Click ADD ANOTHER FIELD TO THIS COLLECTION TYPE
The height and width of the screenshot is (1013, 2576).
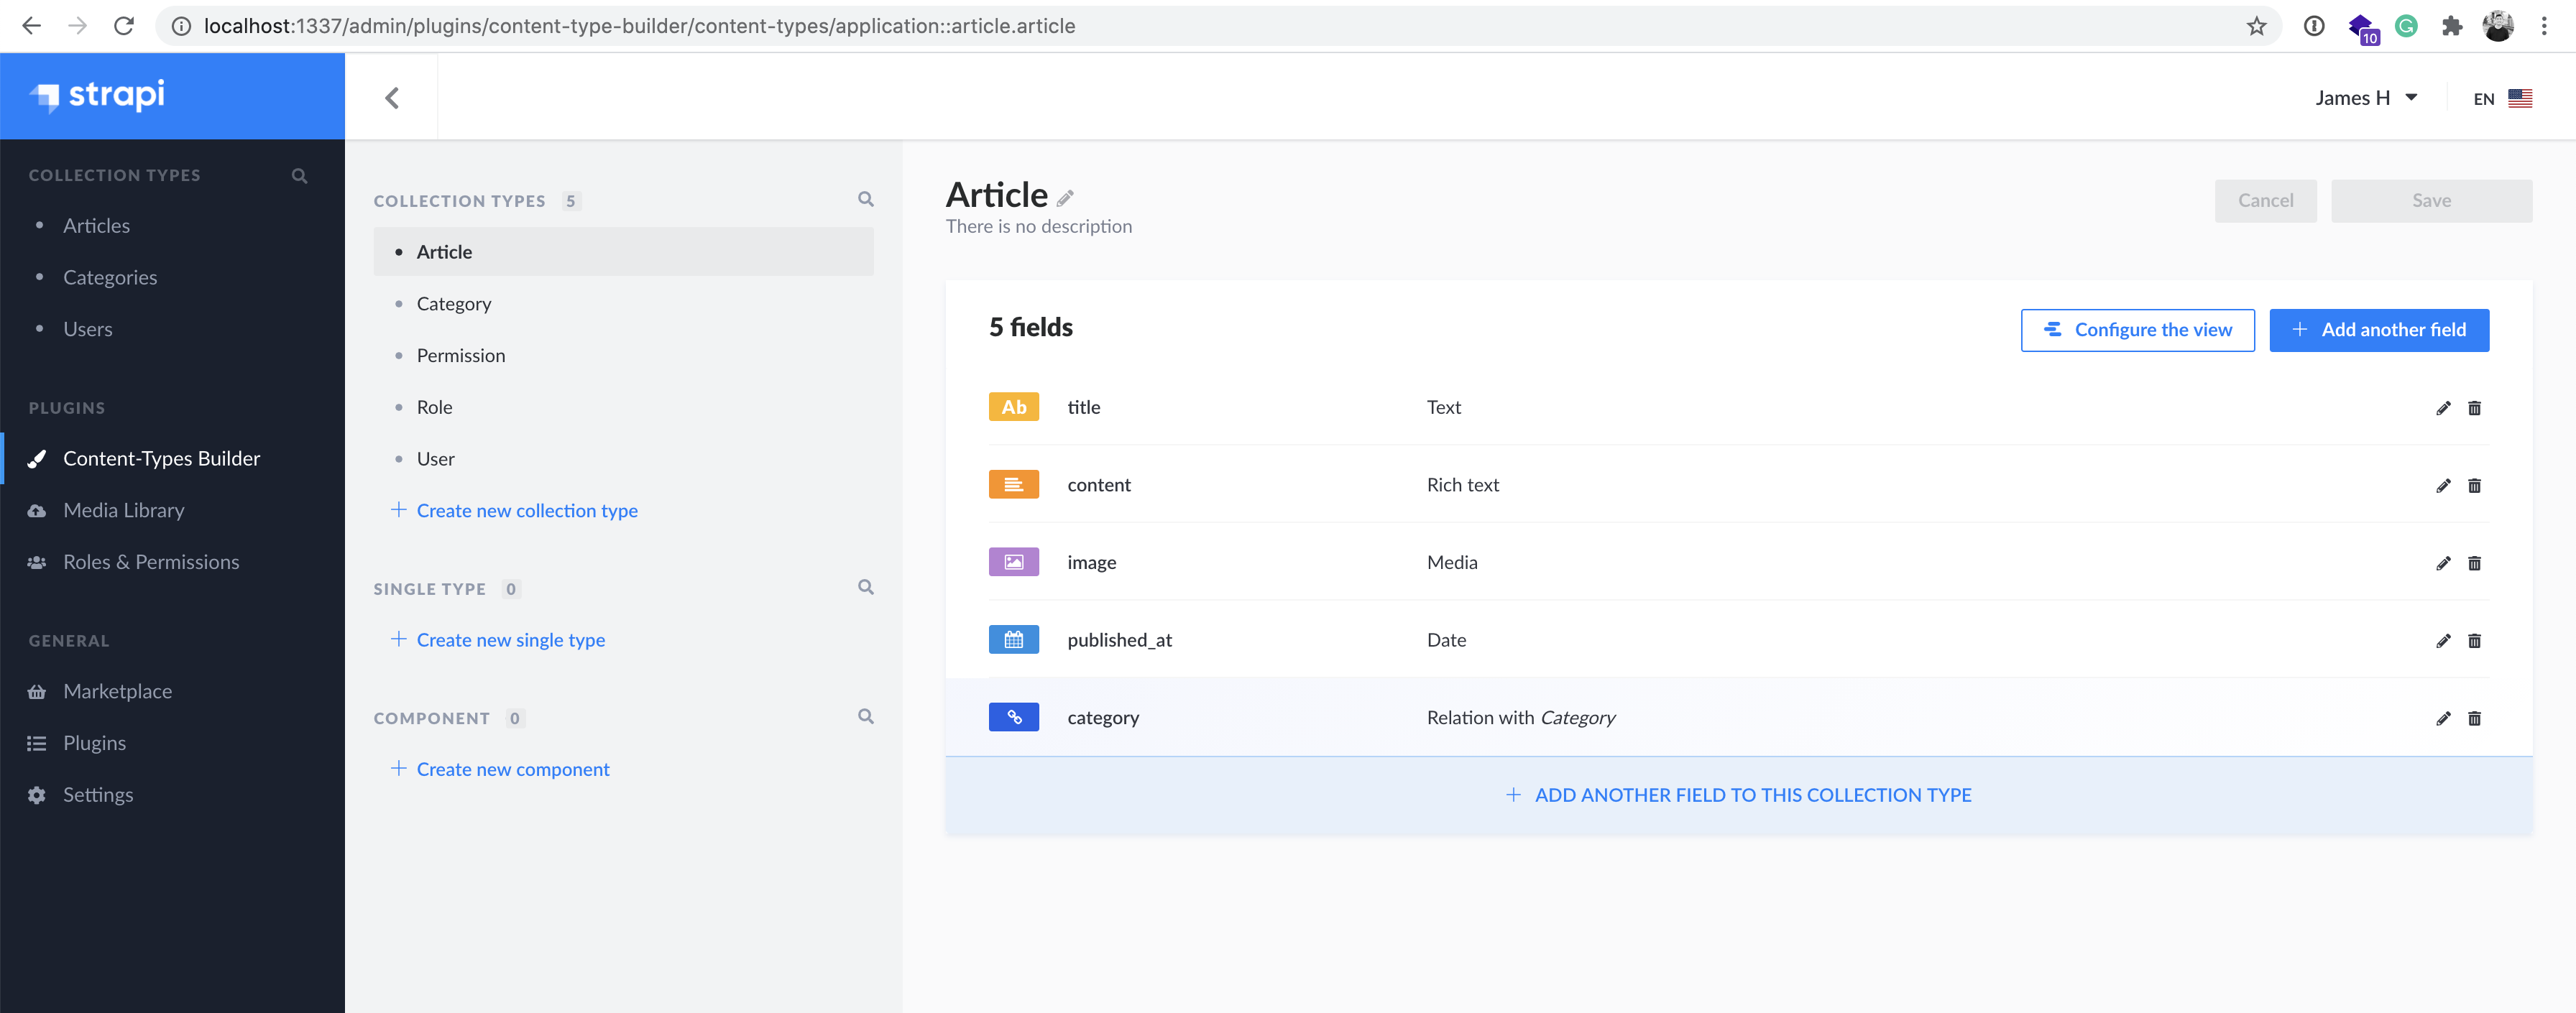tap(1740, 794)
